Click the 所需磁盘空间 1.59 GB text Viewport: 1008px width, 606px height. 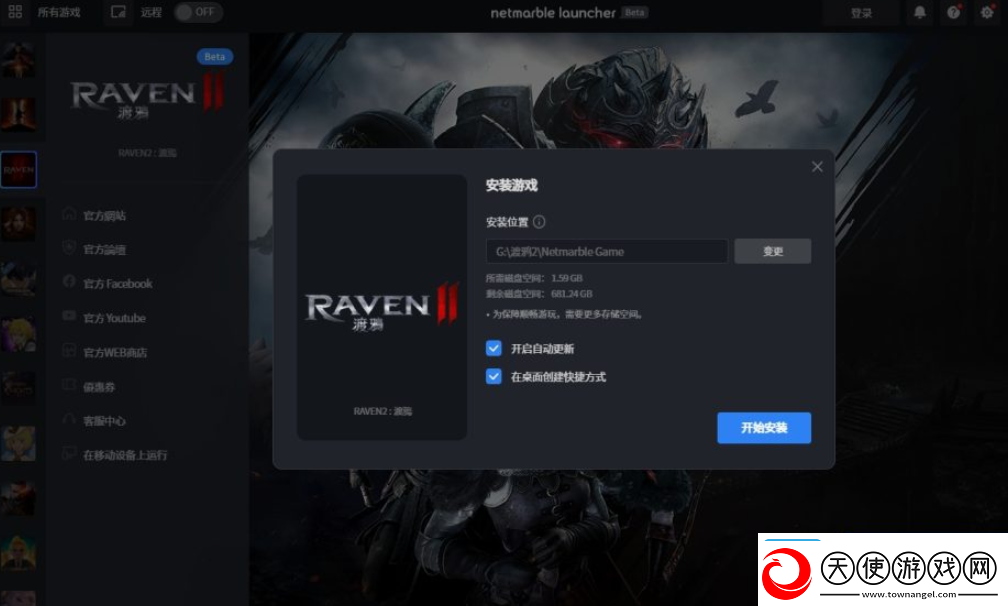pos(534,278)
